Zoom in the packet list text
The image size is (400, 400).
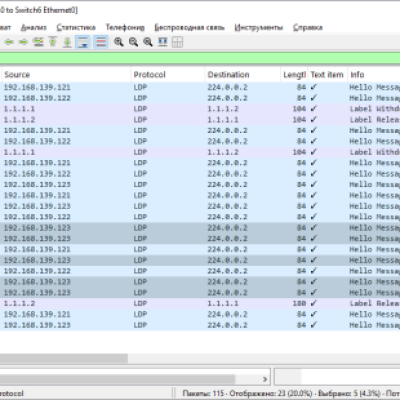tap(119, 42)
